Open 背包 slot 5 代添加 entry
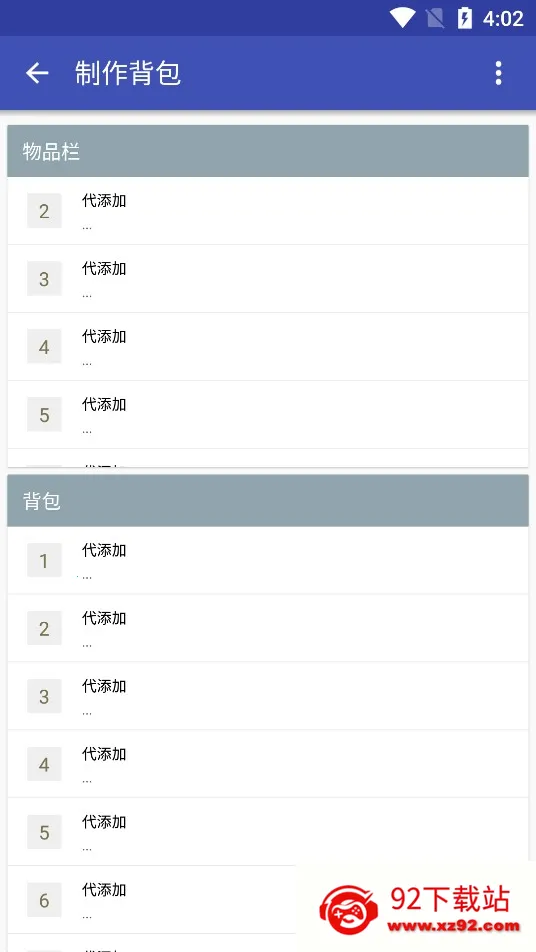This screenshot has width=536, height=952. click(268, 832)
